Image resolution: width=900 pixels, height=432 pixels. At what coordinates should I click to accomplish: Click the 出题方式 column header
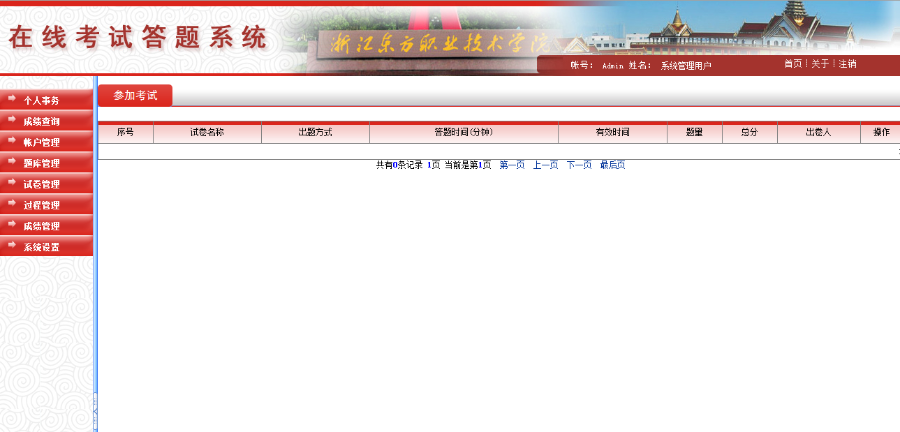[x=315, y=133]
